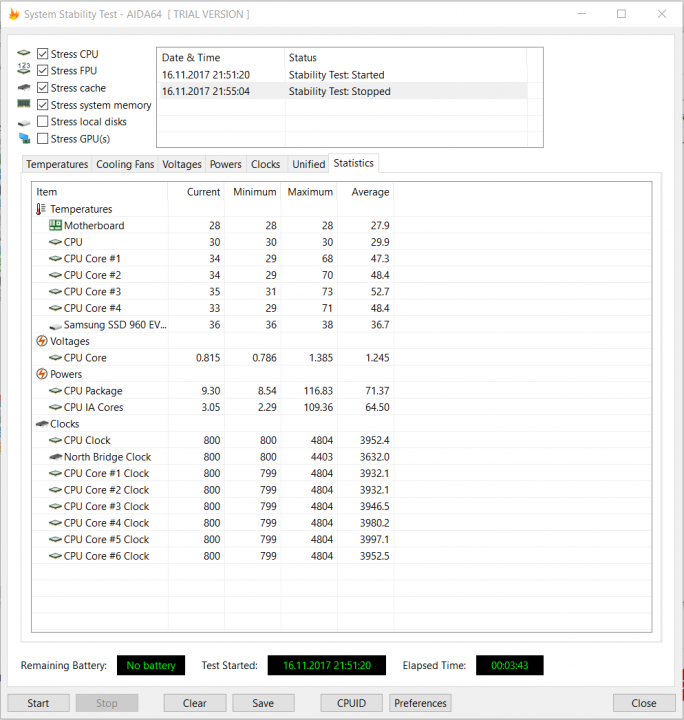Uncheck the Stress FPU checkbox

(43, 70)
